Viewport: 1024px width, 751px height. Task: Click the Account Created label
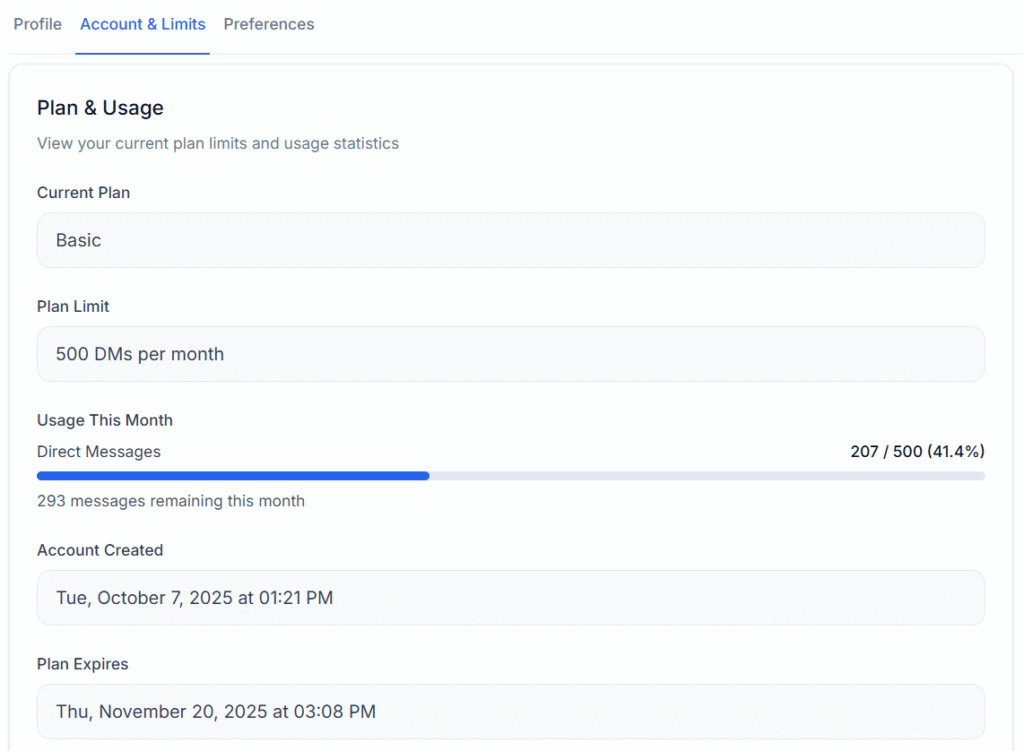point(100,550)
